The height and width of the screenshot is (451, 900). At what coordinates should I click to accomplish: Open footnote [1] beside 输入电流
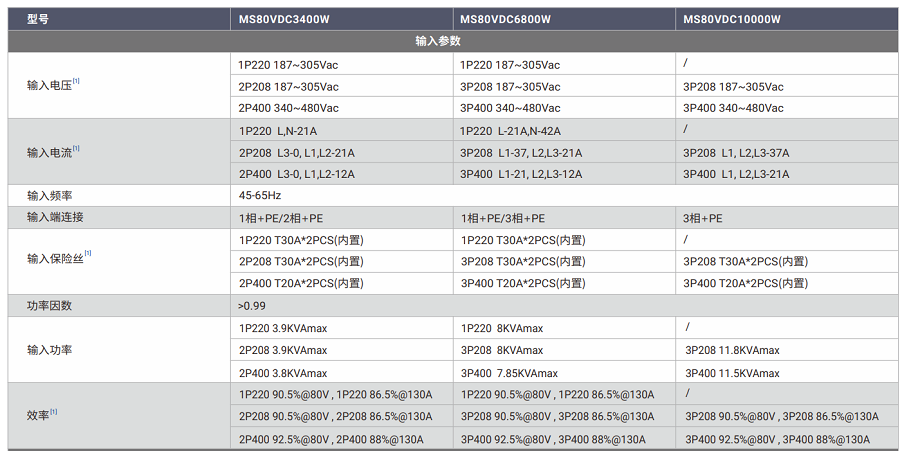click(x=76, y=149)
